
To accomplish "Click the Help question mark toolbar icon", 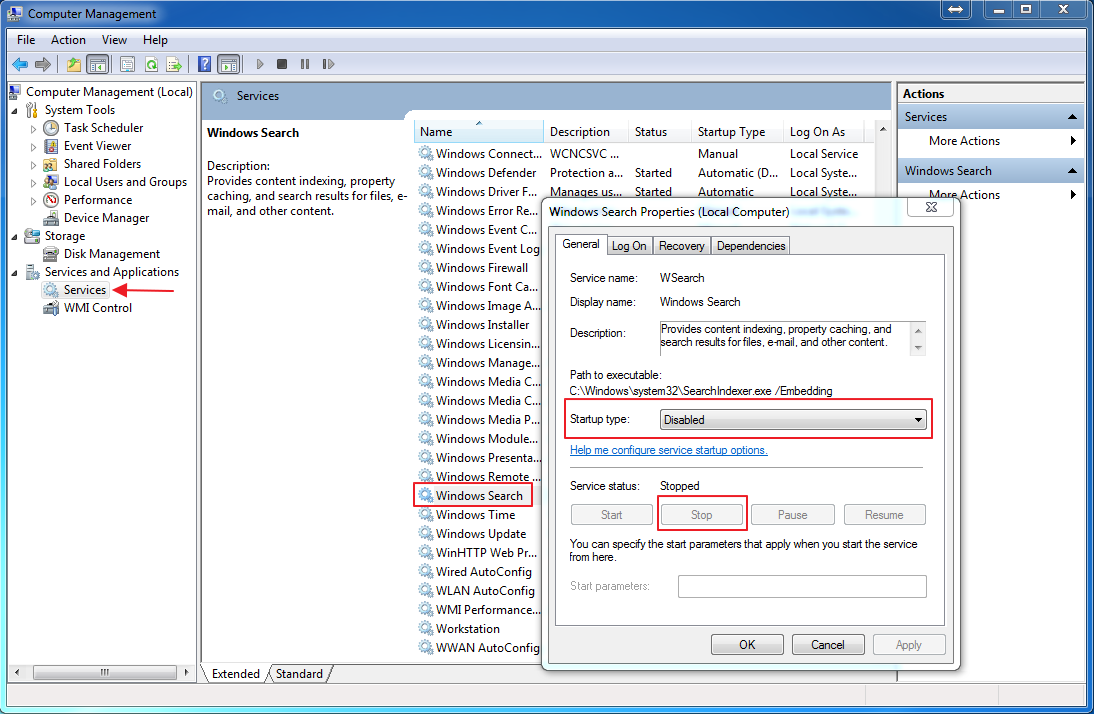I will click(x=204, y=64).
